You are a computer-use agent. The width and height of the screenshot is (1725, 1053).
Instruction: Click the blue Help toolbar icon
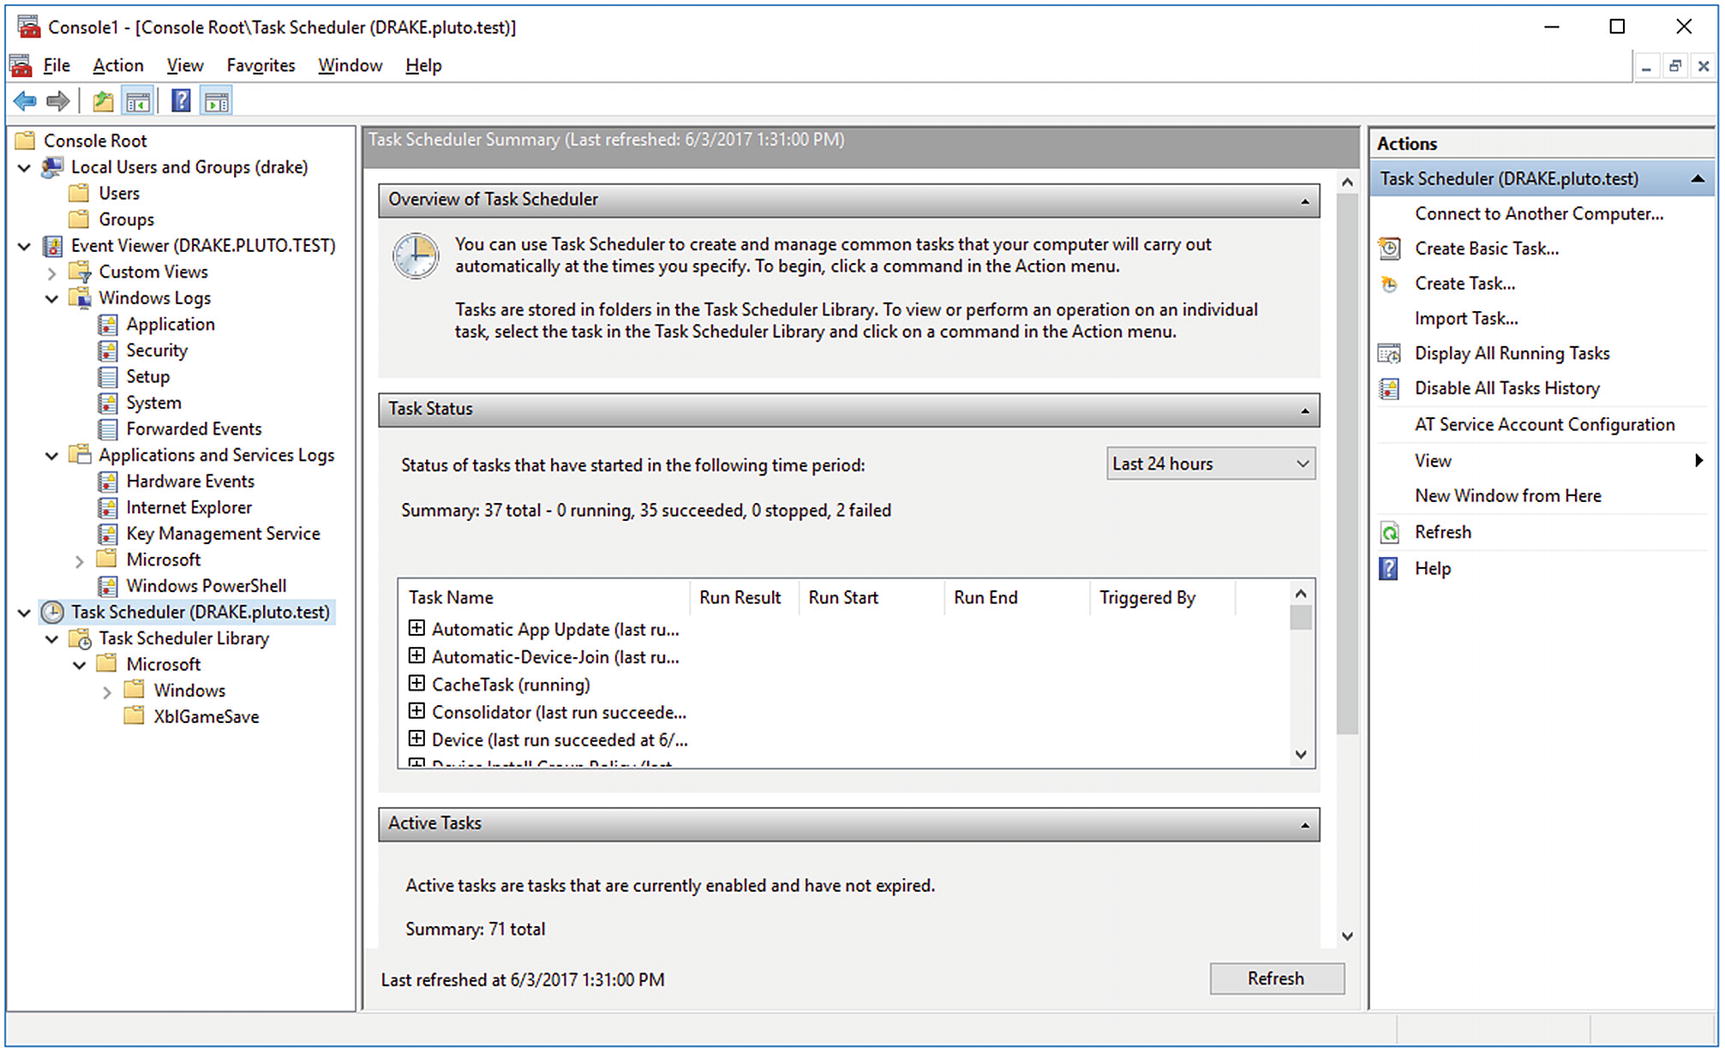181,101
